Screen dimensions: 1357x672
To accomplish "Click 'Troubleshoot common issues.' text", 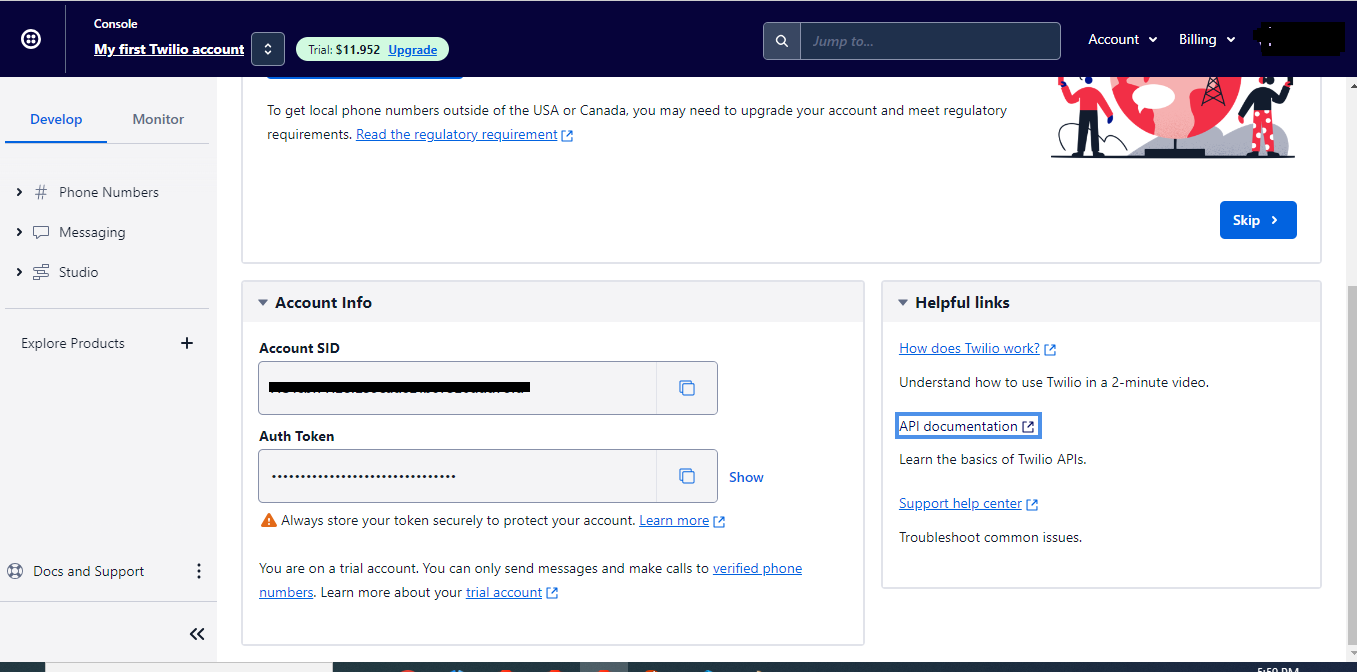I will (990, 537).
